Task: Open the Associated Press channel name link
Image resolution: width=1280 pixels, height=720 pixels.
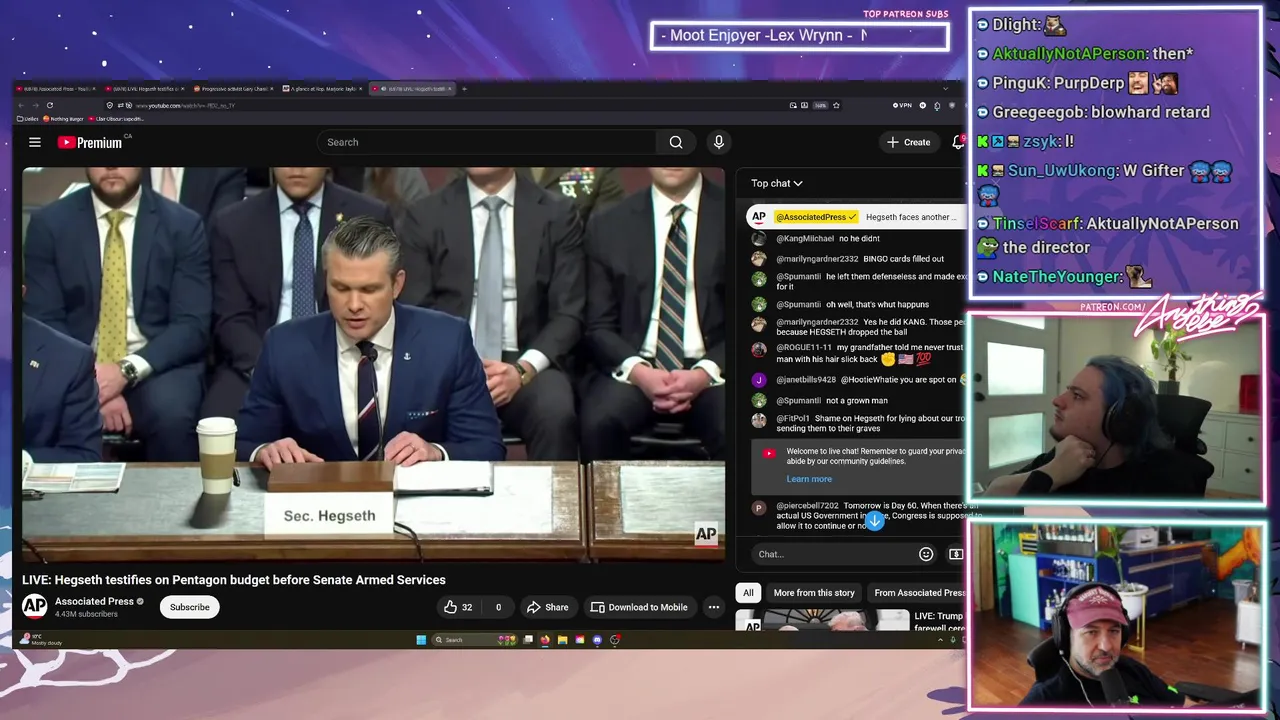Action: coord(94,601)
